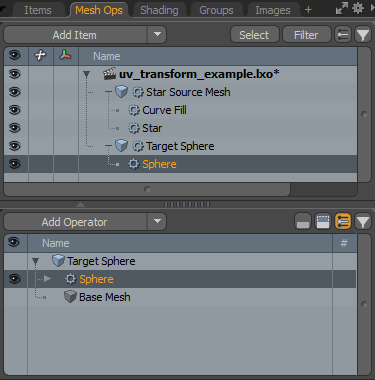
Task: Open the Images tab
Action: (x=273, y=10)
